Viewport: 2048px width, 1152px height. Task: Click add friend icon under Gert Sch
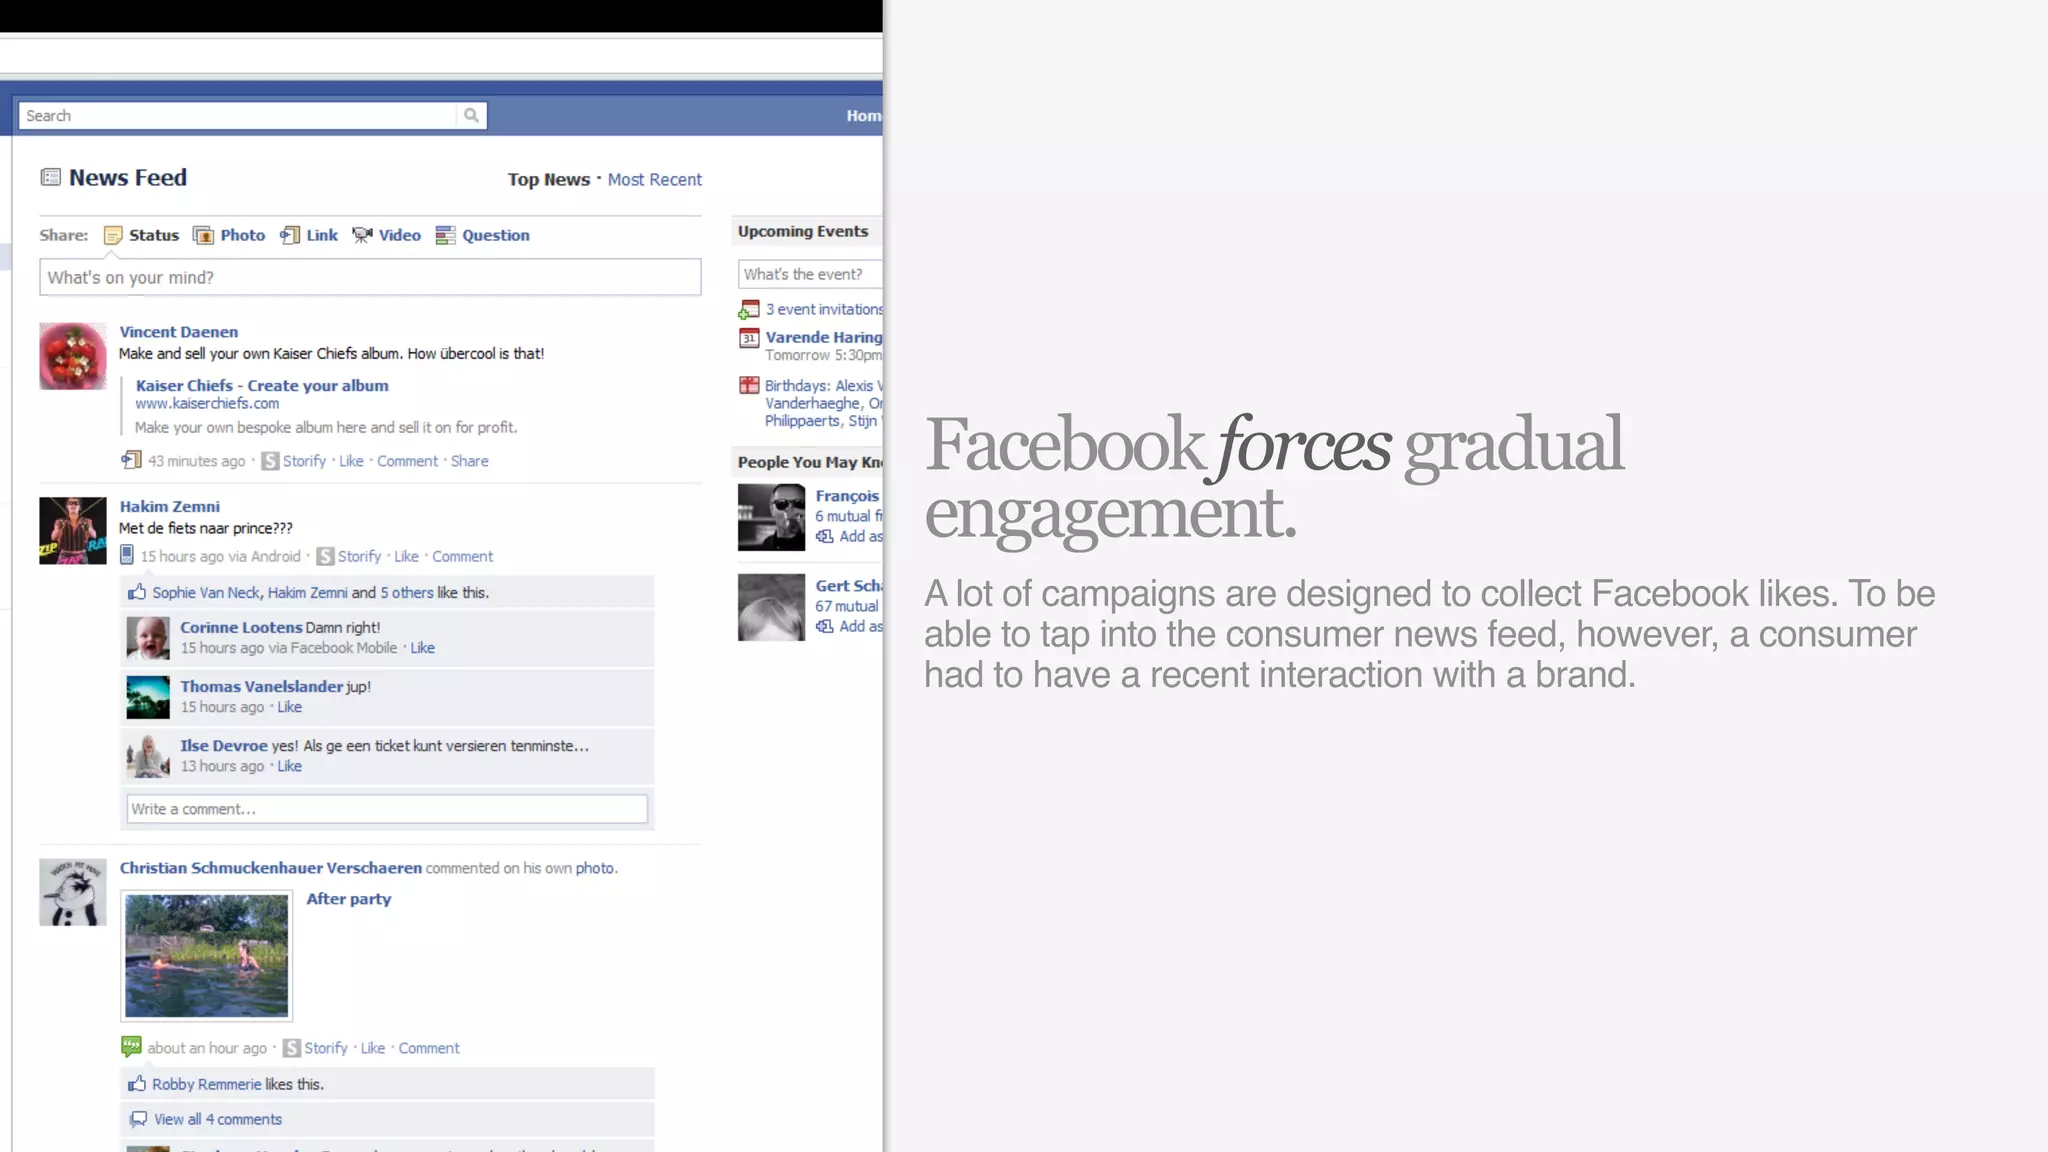[824, 626]
